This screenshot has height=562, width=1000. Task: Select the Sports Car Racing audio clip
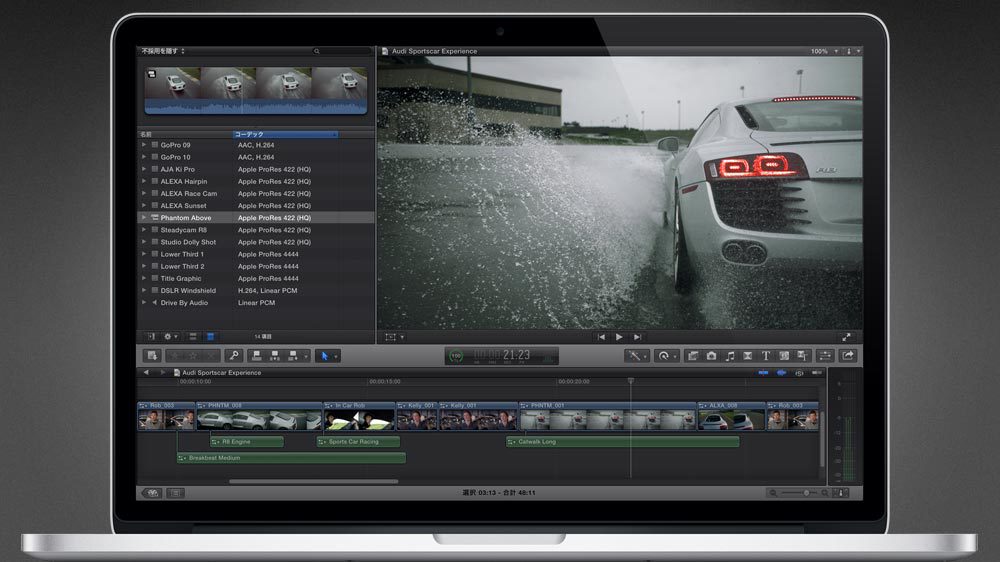click(358, 441)
